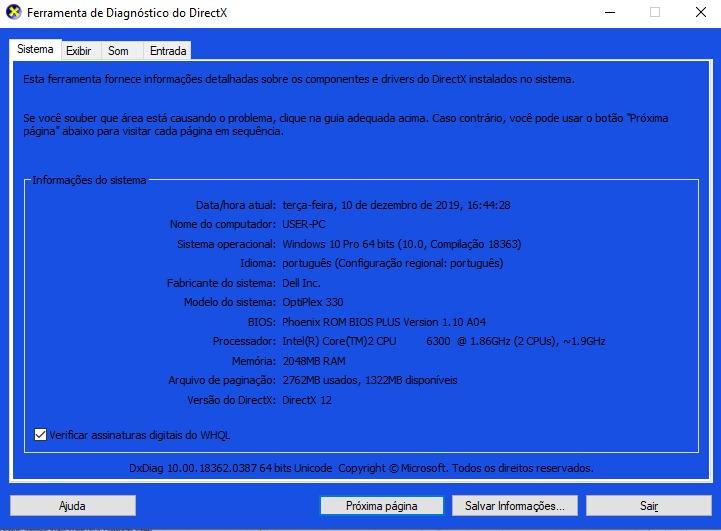Click processor value 'Intel(R) Core(TM)2 CPU 6300'
721x531 pixels.
click(x=366, y=341)
